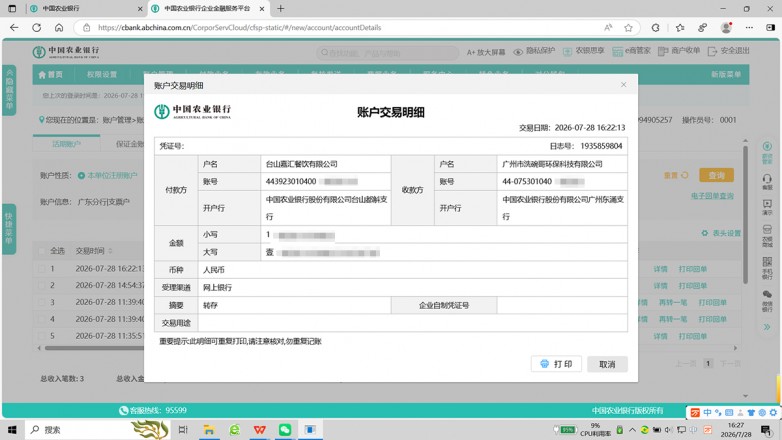Click the 打印 button in the dialog
Screen dimensions: 782x440
pyautogui.click(x=556, y=364)
